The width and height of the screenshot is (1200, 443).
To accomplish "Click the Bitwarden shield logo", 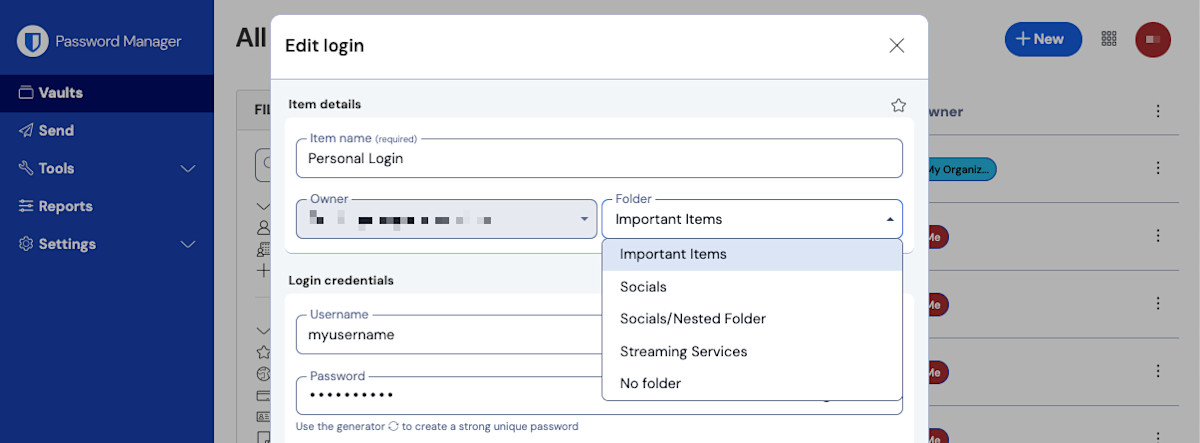I will pos(33,41).
